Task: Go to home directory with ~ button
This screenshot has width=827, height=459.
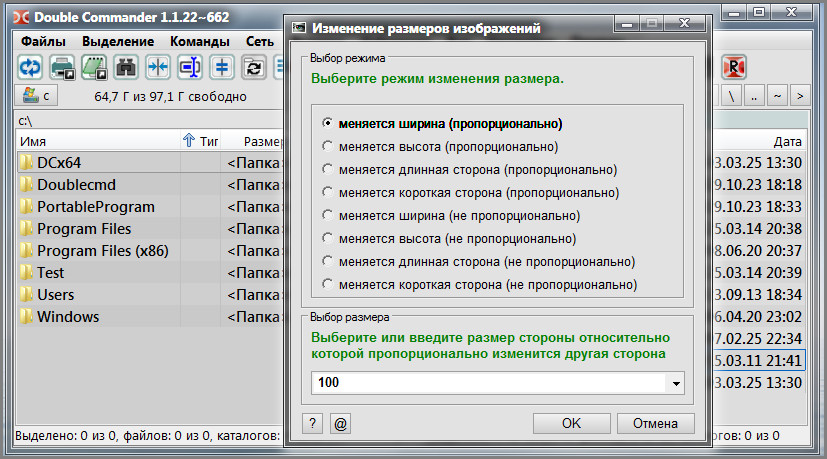Action: (777, 96)
